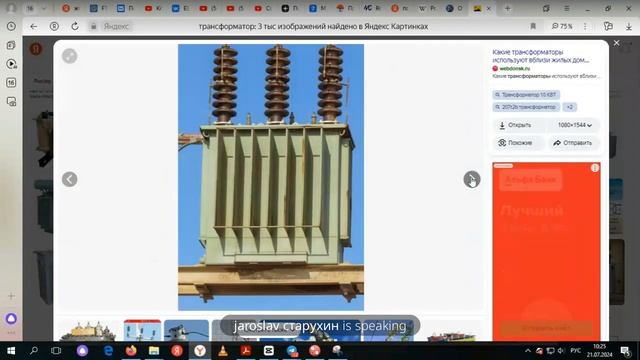Open video player icon in the browser sidebar
Viewport: 640px width, 360px height.
click(x=11, y=64)
